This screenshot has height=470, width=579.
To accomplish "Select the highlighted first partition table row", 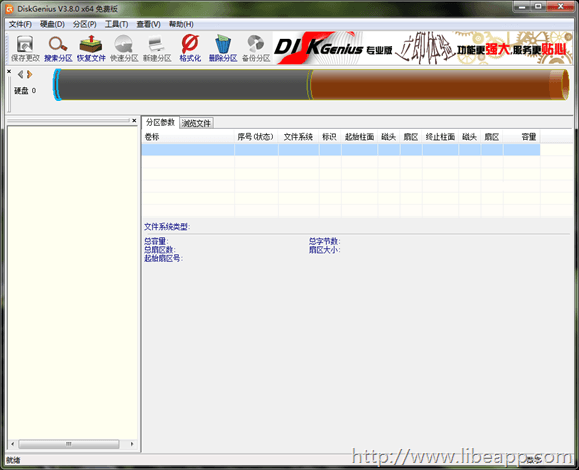I will 341,150.
